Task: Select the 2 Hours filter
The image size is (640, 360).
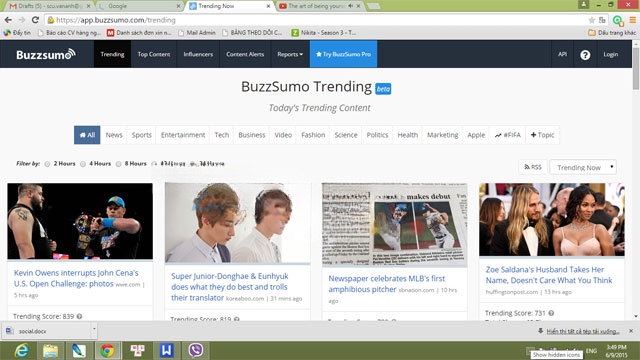Action: coord(47,164)
